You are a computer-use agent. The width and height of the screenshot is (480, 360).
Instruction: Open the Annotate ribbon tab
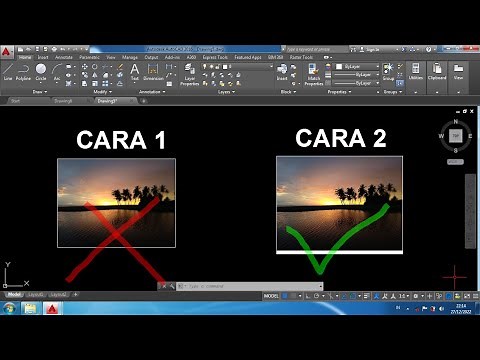click(x=63, y=57)
